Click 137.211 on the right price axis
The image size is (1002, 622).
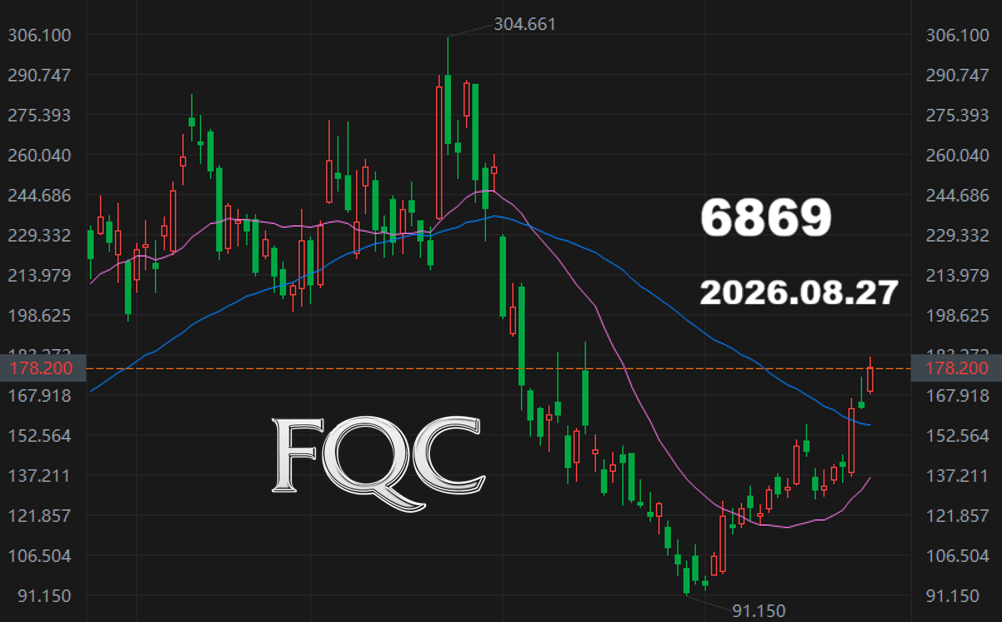957,476
